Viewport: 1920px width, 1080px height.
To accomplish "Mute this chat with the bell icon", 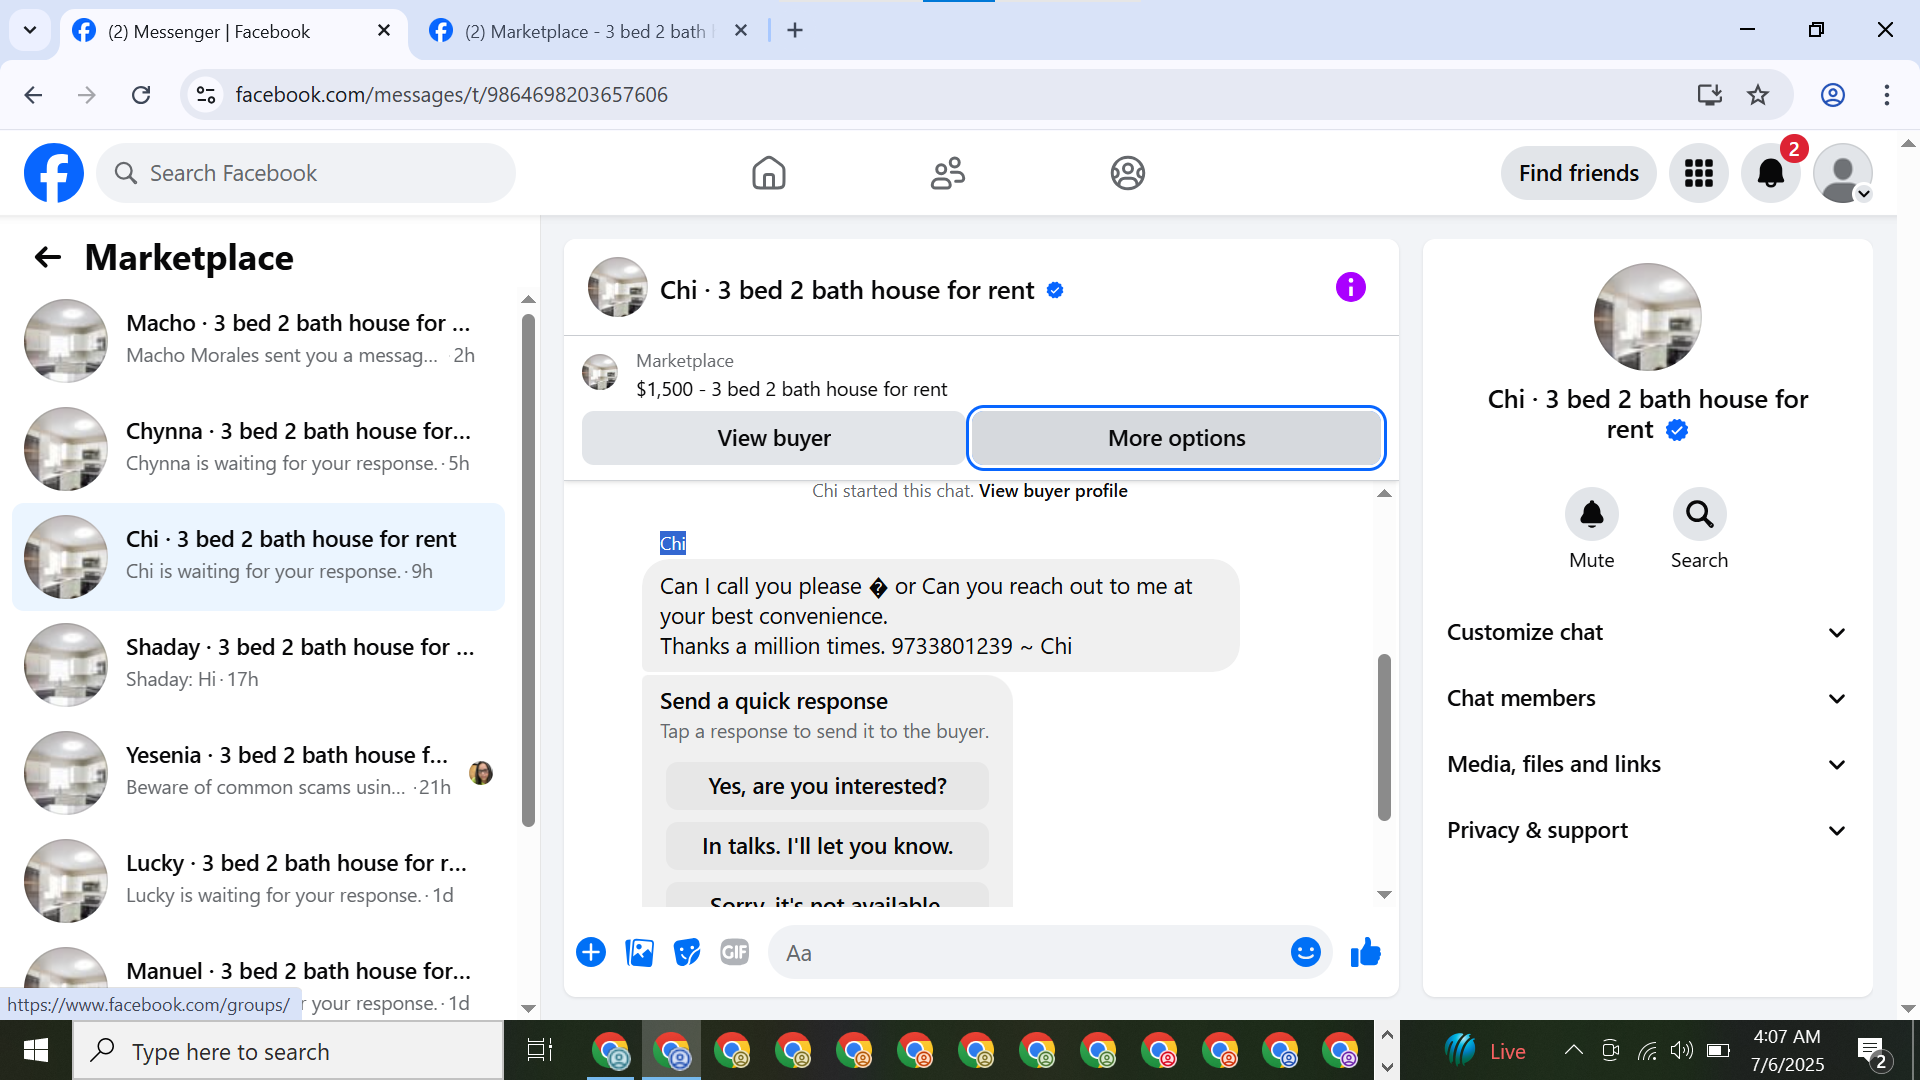I will click(x=1591, y=514).
